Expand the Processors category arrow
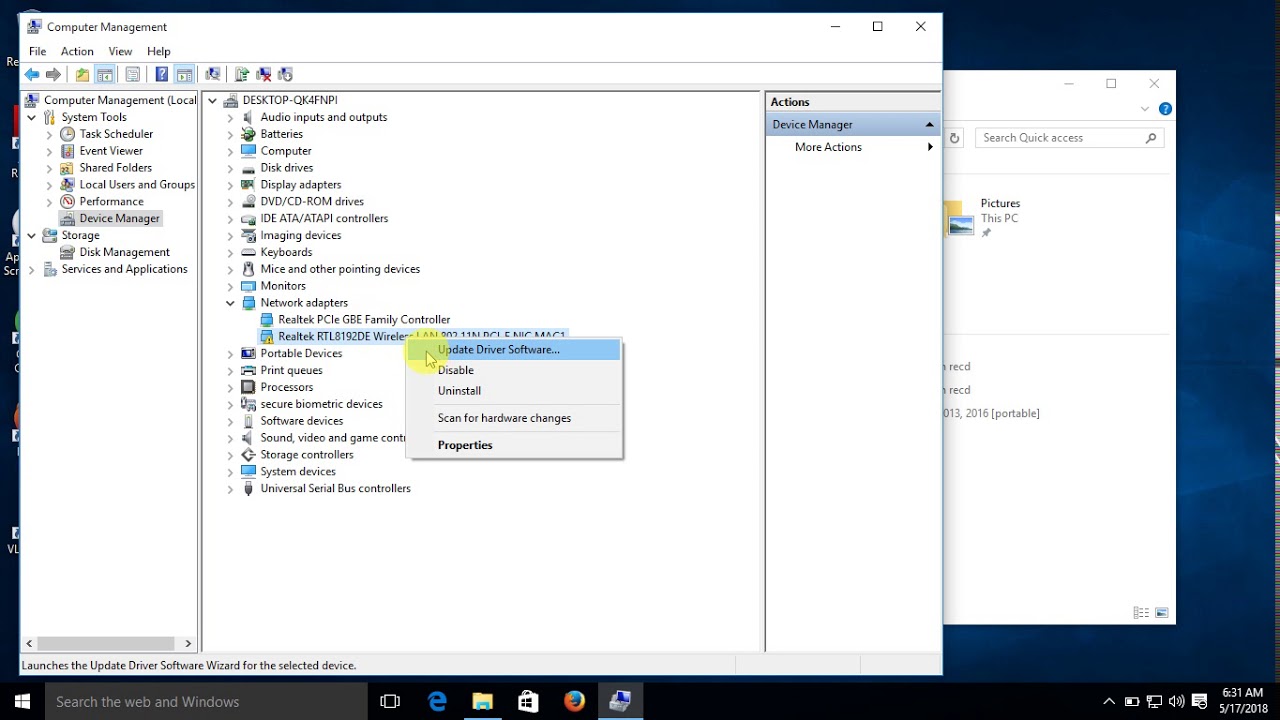The width and height of the screenshot is (1280, 720). (230, 387)
